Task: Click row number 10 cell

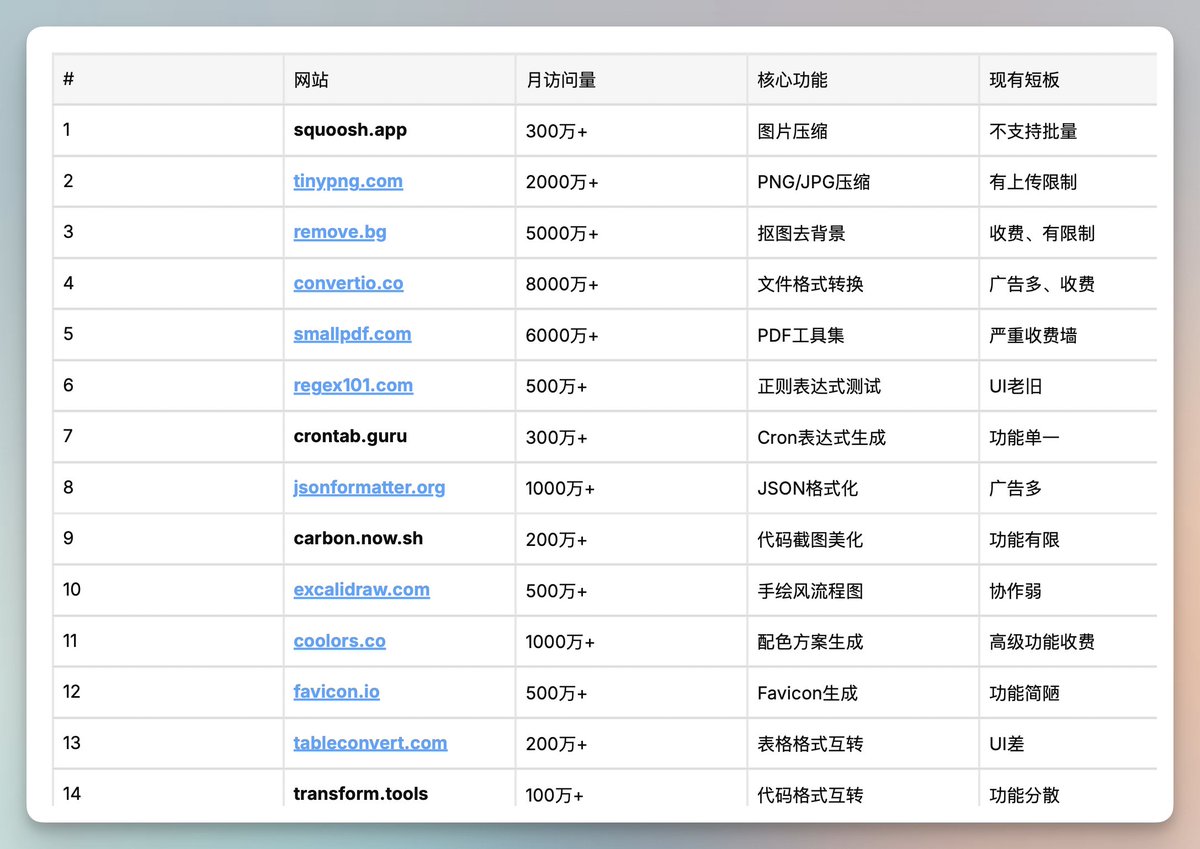Action: click(168, 590)
